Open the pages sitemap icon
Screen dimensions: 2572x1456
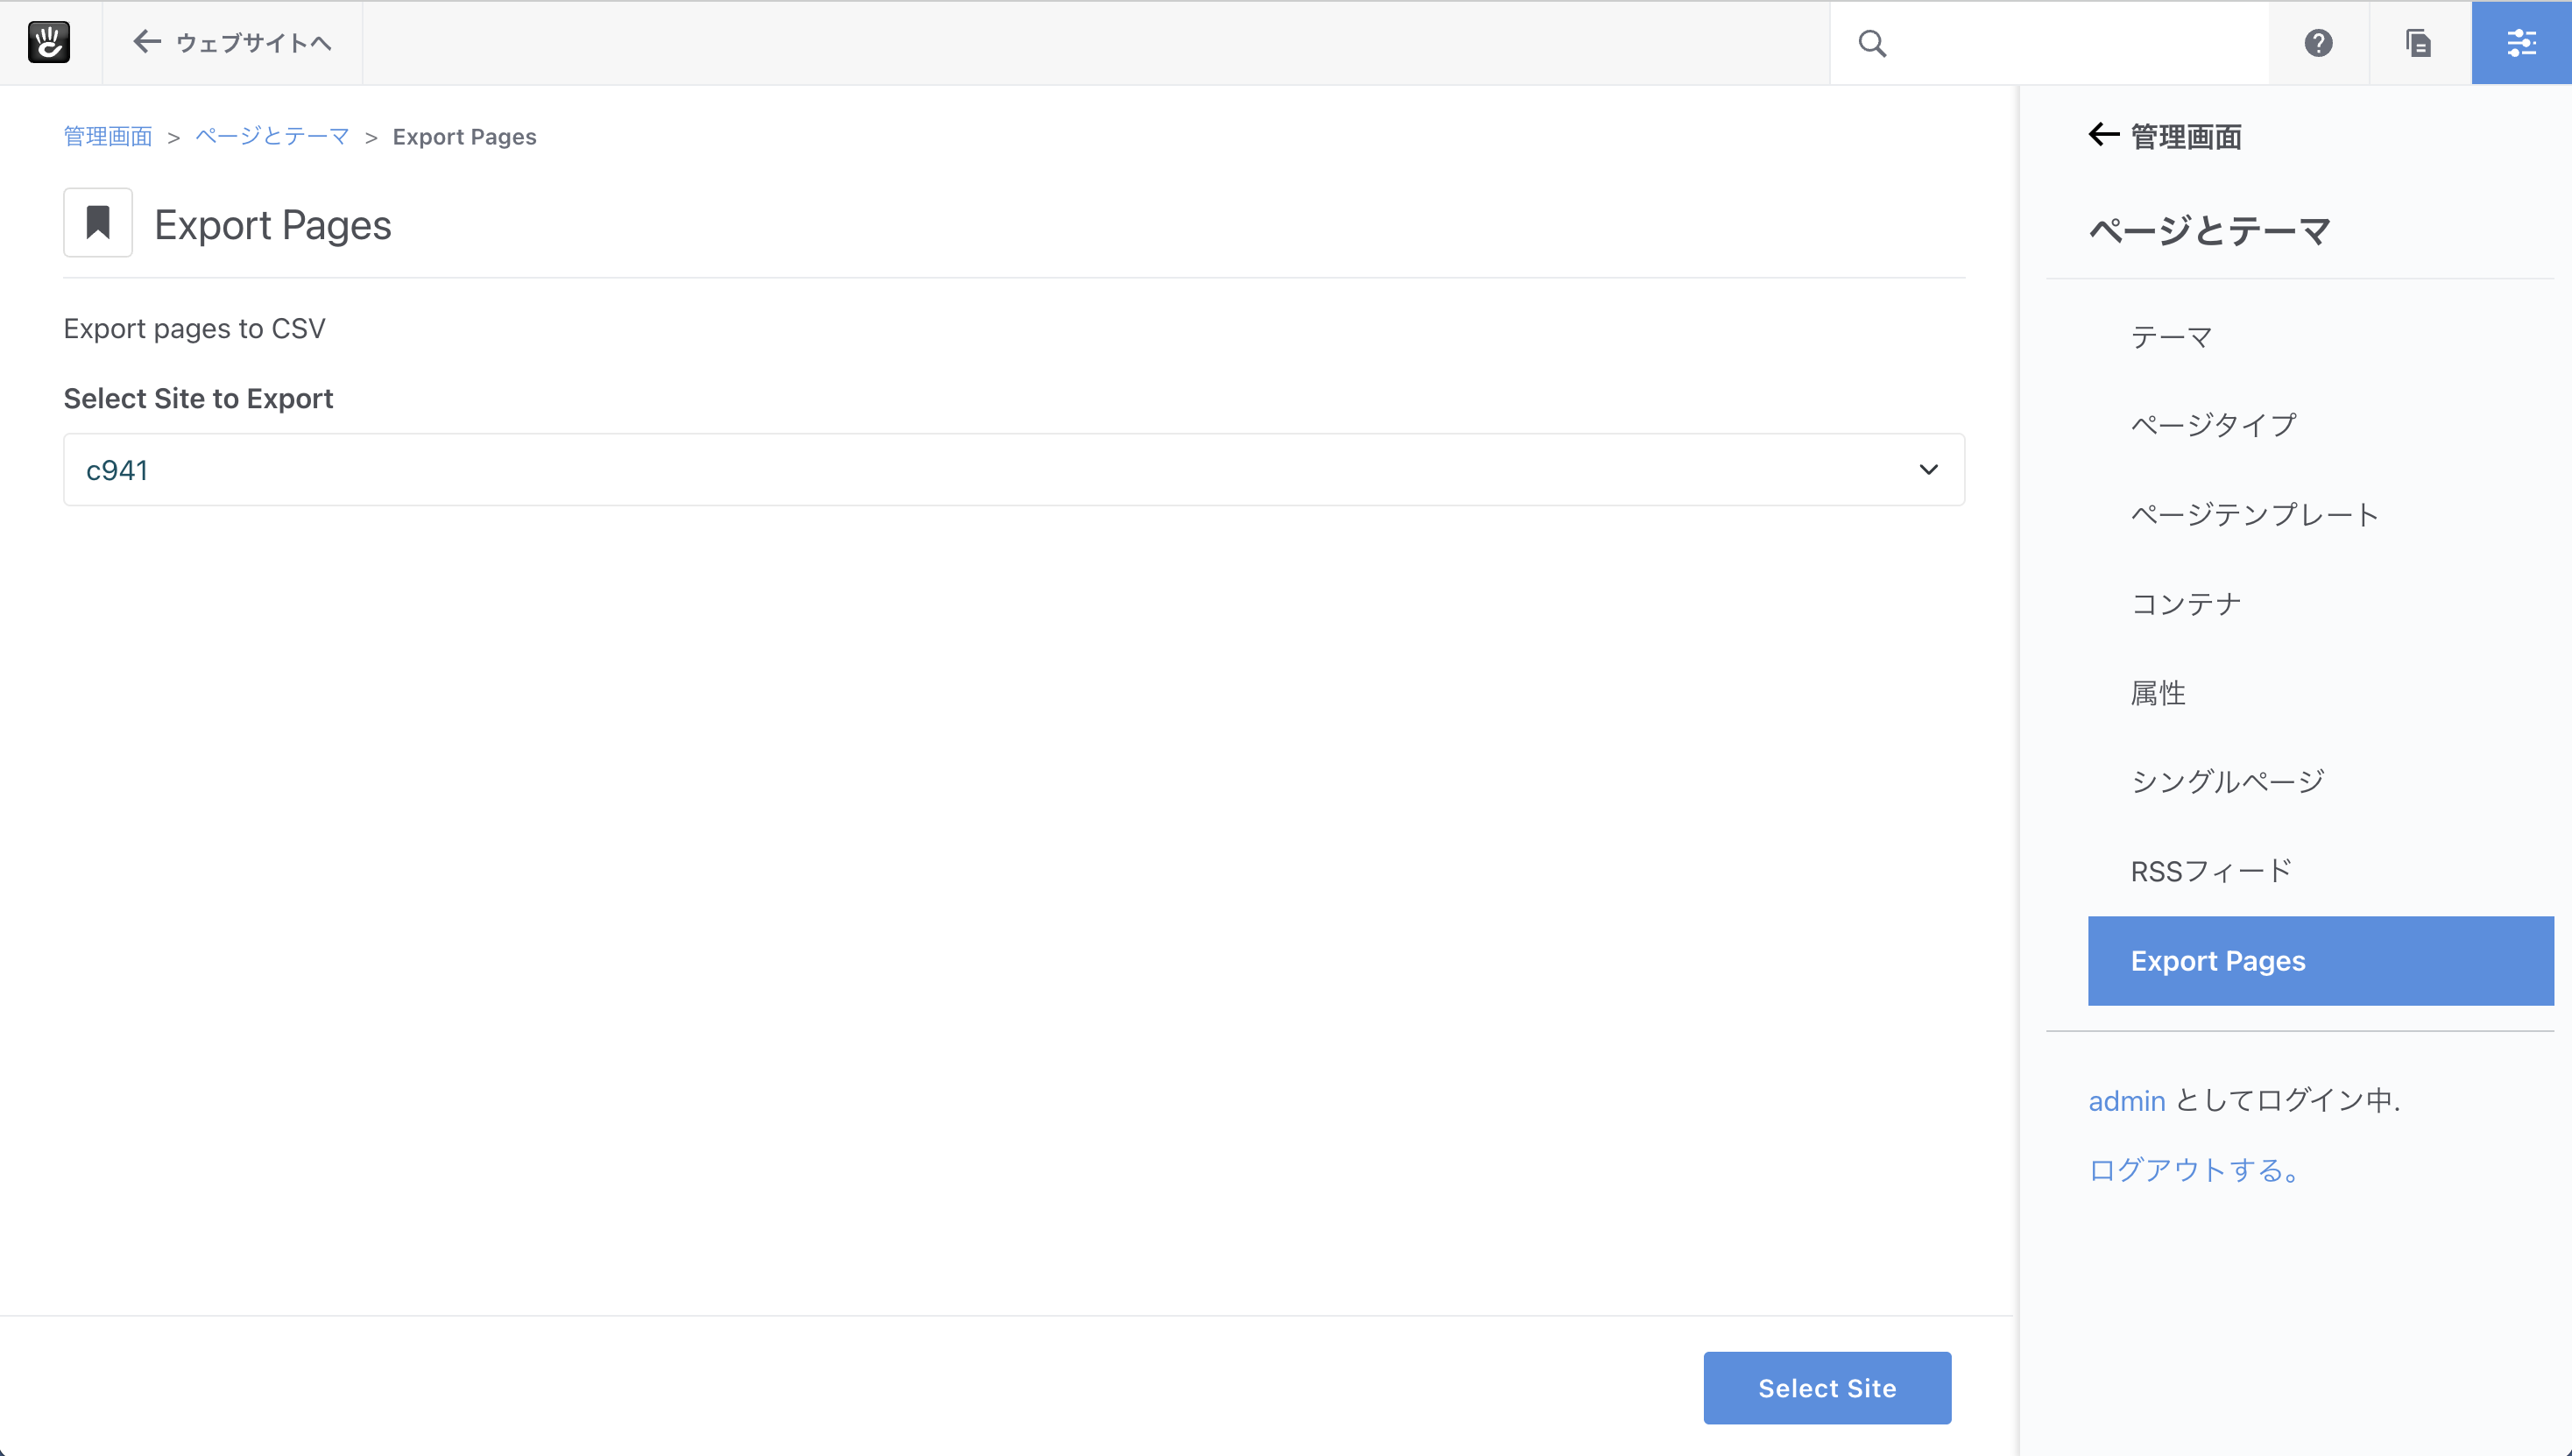(x=2418, y=43)
